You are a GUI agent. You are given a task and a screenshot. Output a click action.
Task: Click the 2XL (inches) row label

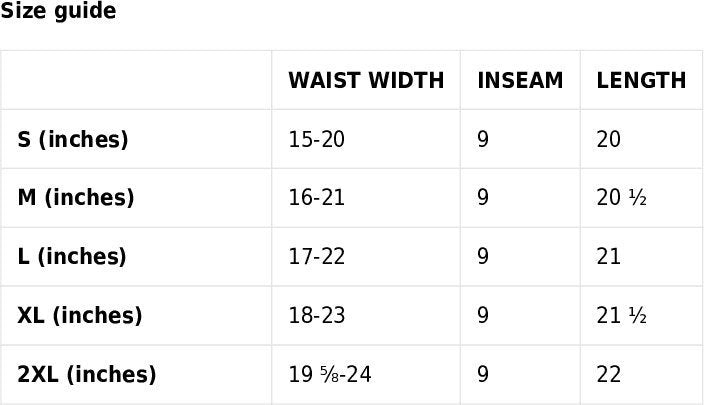(87, 375)
